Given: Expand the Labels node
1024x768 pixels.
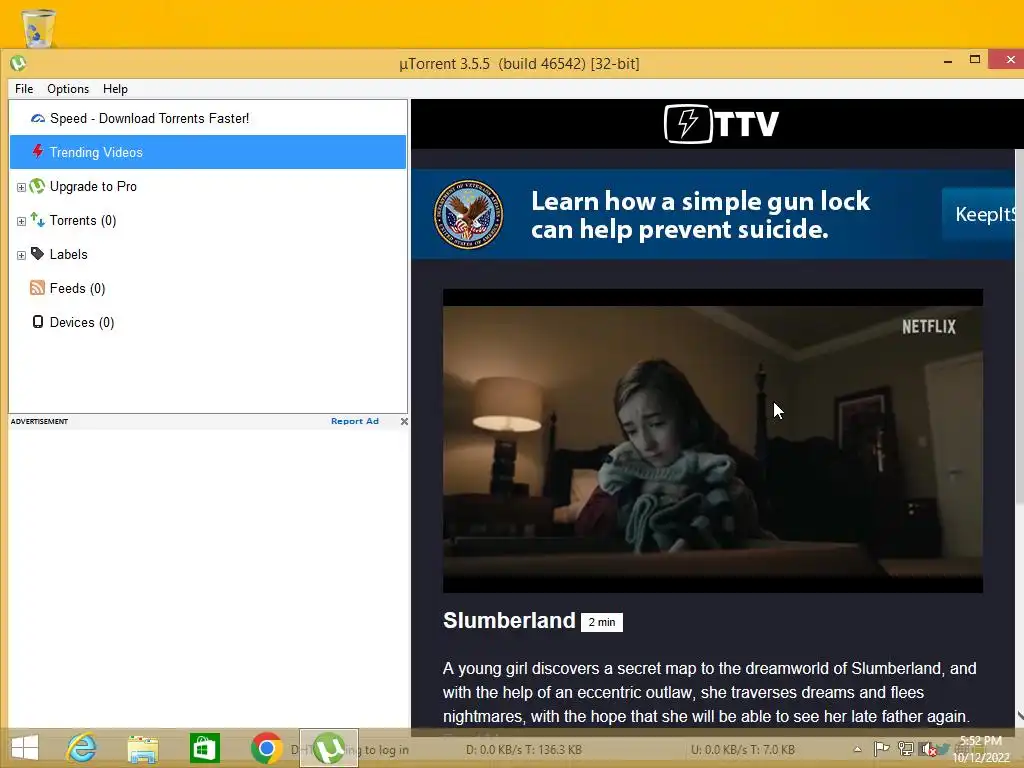Looking at the screenshot, I should [22, 255].
